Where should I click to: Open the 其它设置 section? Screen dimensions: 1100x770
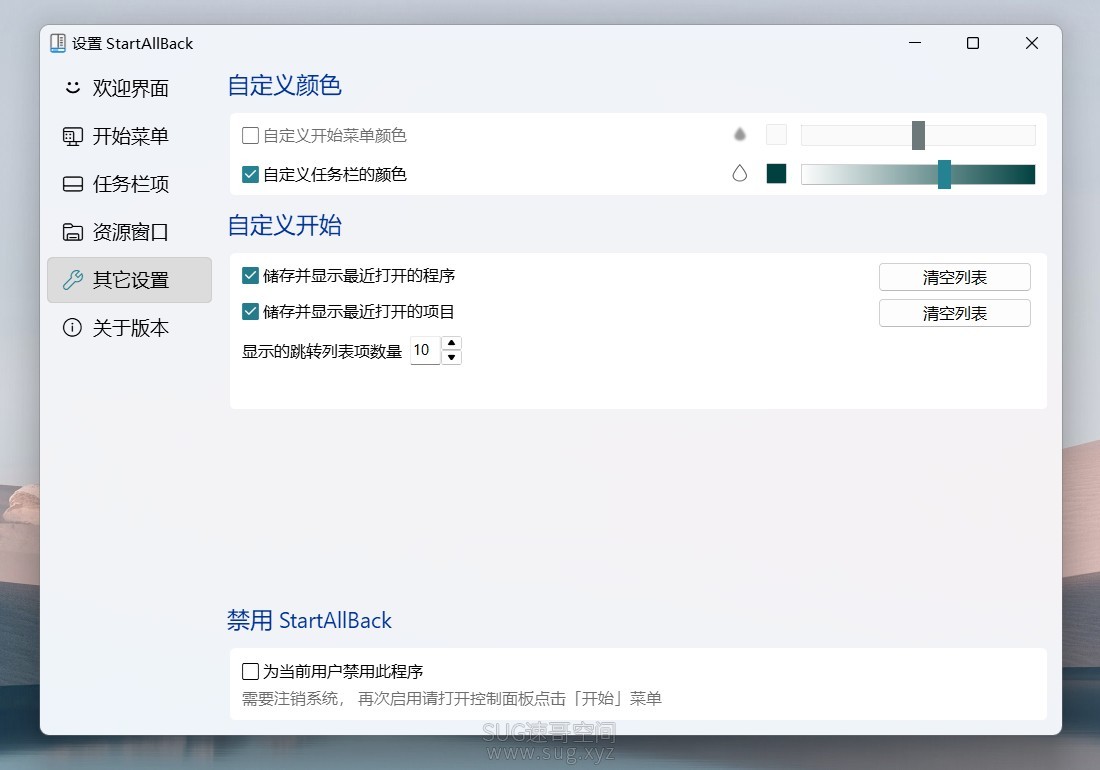[x=129, y=280]
